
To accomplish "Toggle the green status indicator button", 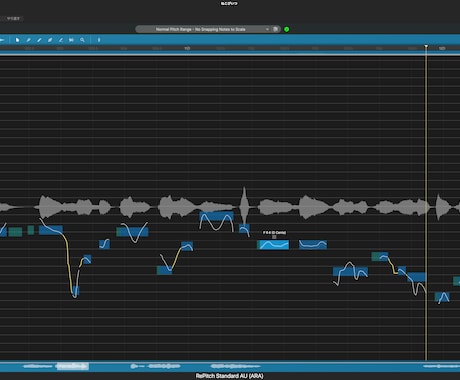I will point(287,29).
